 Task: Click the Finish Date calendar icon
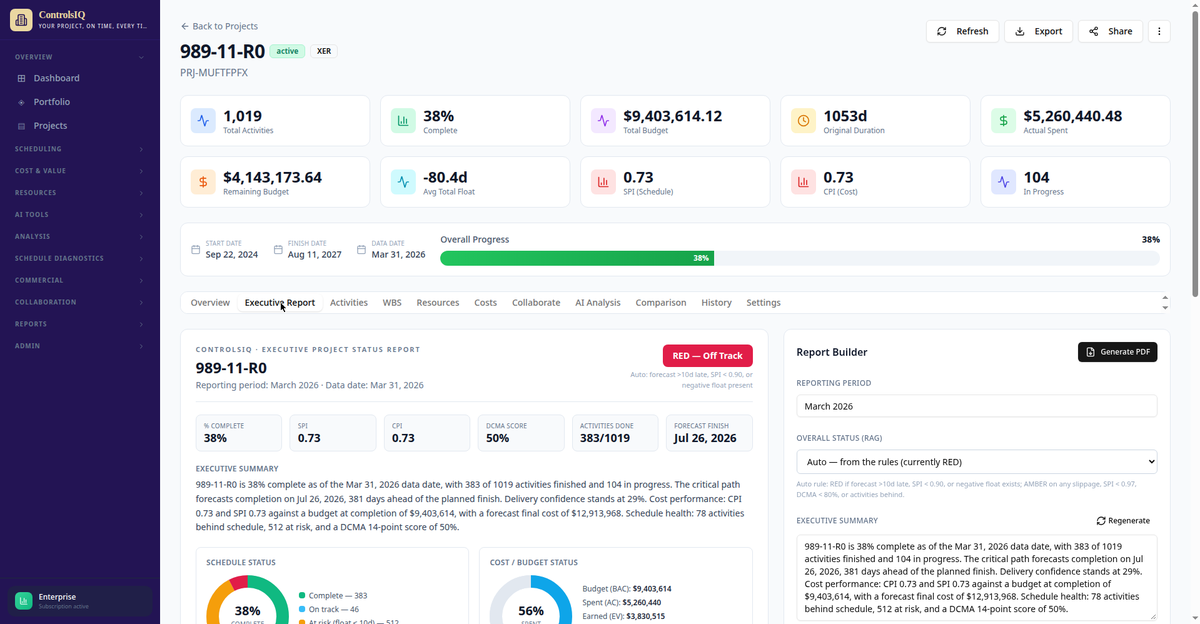click(x=278, y=249)
